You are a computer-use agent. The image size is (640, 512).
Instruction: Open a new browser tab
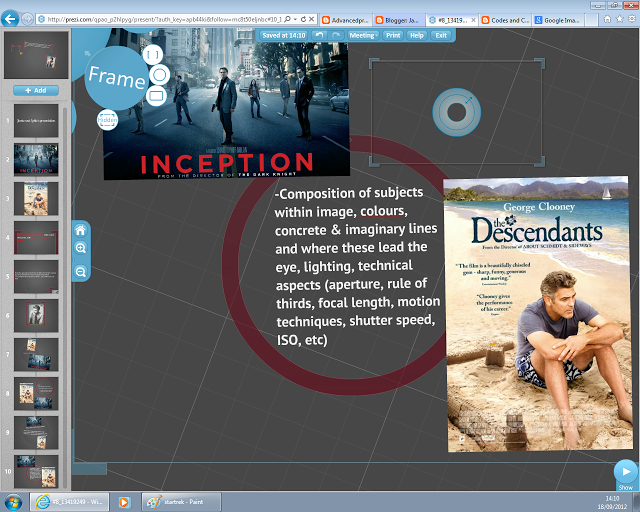[x=591, y=20]
